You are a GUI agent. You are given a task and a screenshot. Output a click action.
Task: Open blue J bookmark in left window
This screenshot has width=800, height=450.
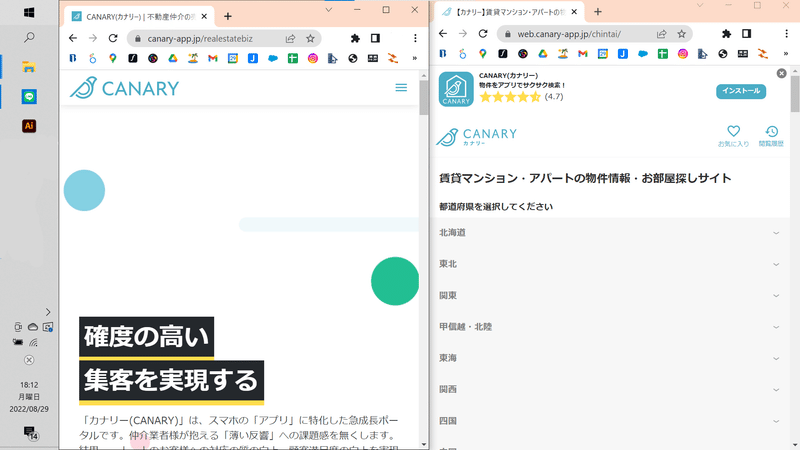253,58
